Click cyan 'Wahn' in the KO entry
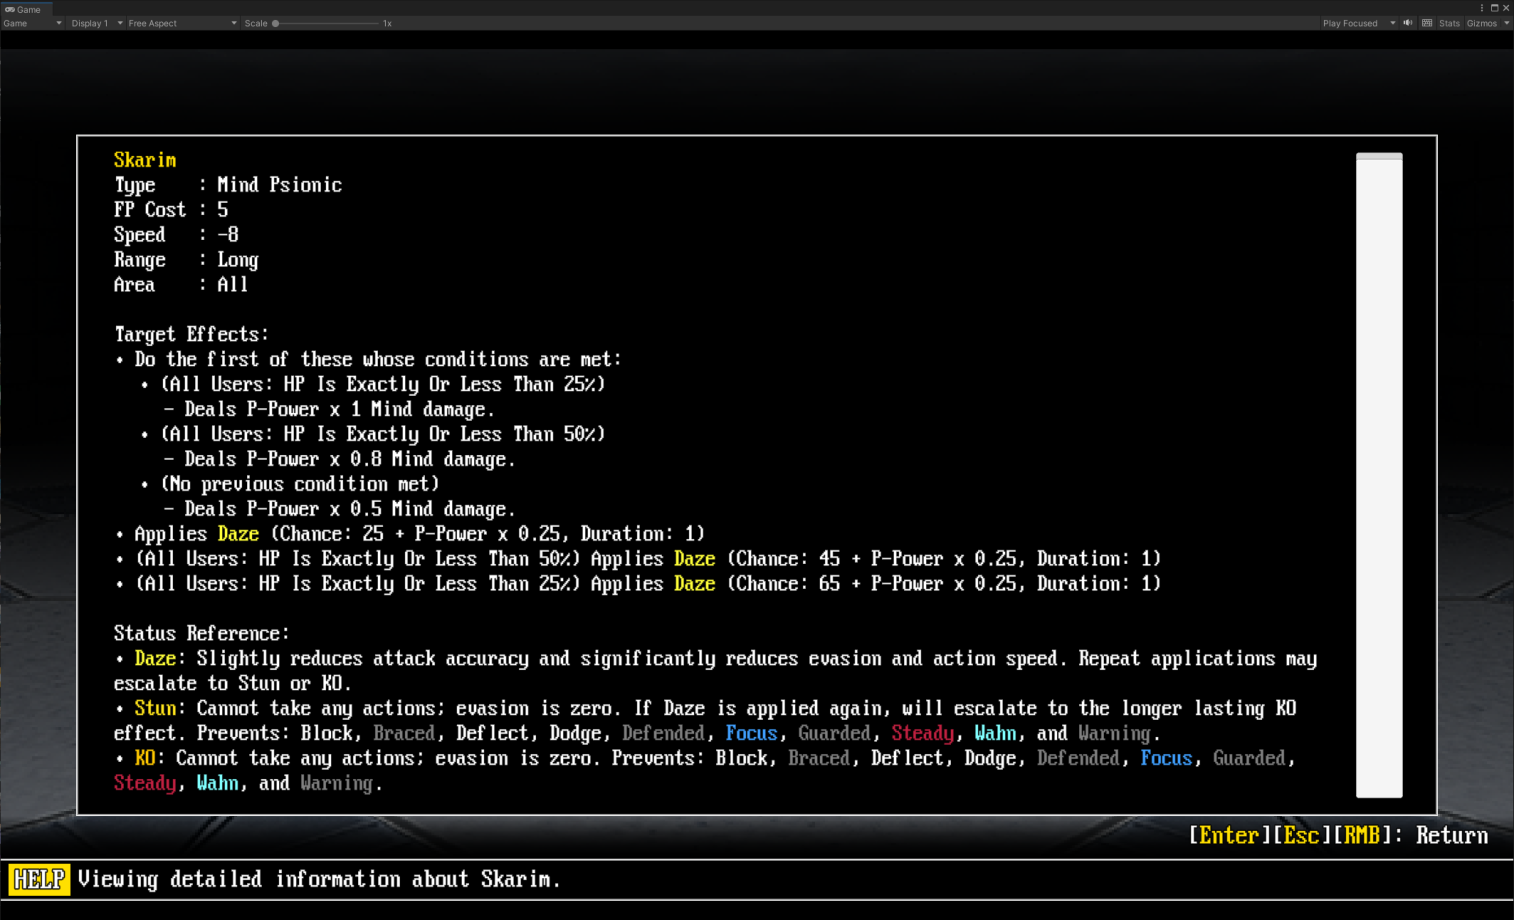Viewport: 1514px width, 920px height. (x=218, y=784)
